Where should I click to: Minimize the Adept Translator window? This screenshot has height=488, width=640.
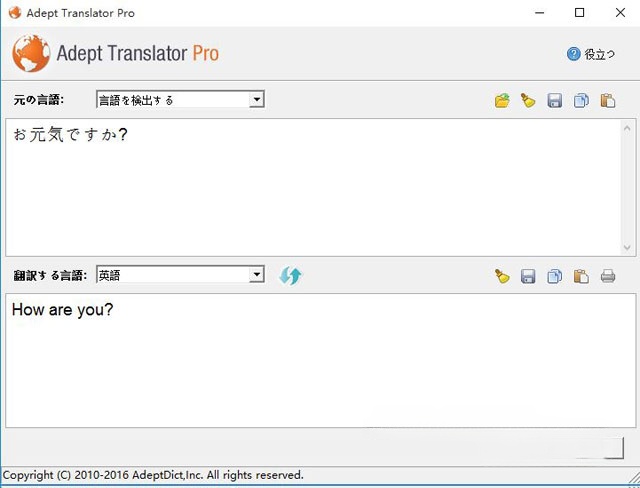pyautogui.click(x=540, y=13)
